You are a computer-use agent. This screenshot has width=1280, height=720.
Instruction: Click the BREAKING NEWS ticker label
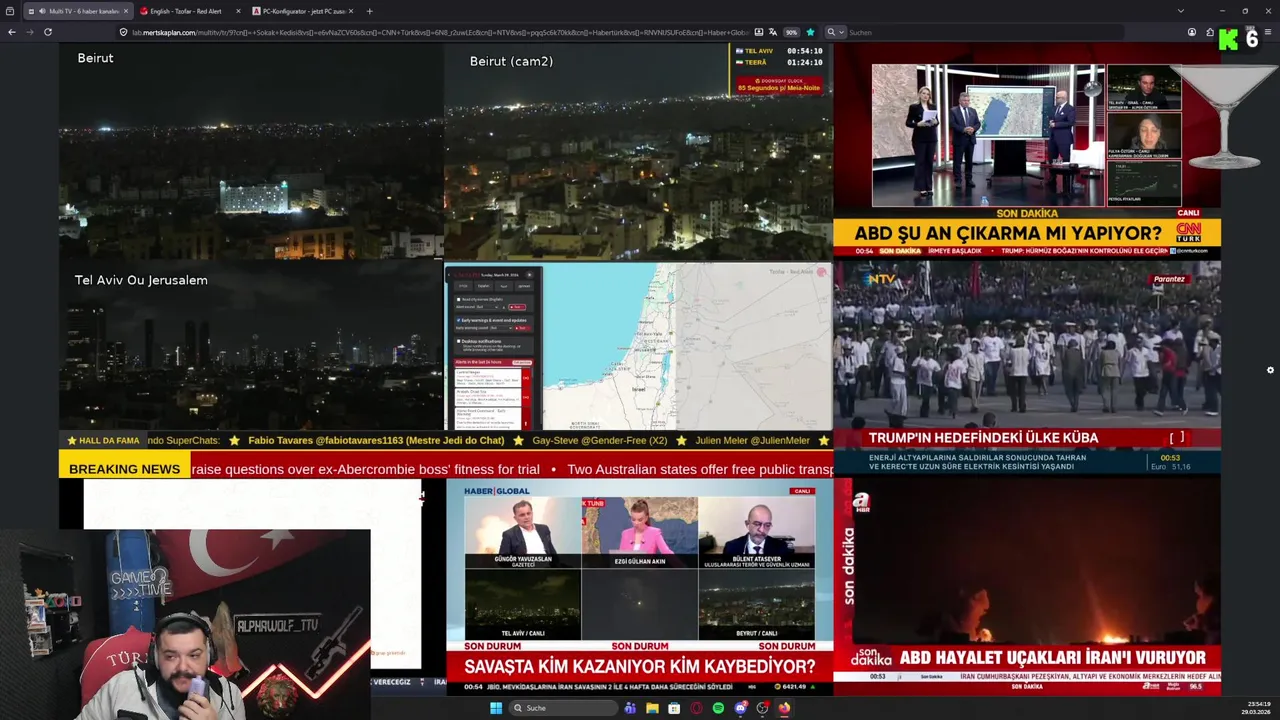click(124, 469)
